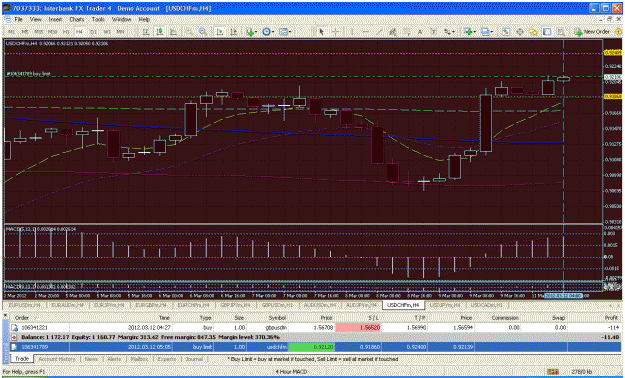The width and height of the screenshot is (625, 378).
Task: Zoom out of the chart
Action: click(203, 32)
